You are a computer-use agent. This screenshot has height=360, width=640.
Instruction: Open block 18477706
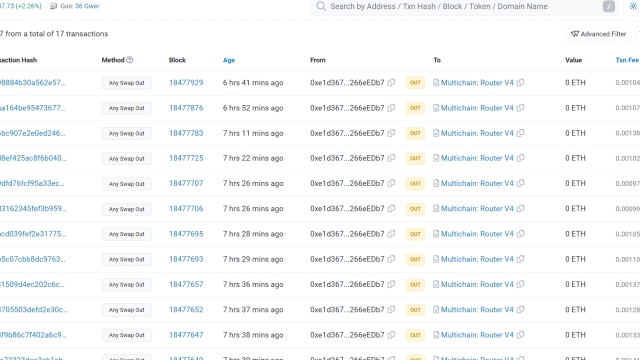tap(186, 209)
